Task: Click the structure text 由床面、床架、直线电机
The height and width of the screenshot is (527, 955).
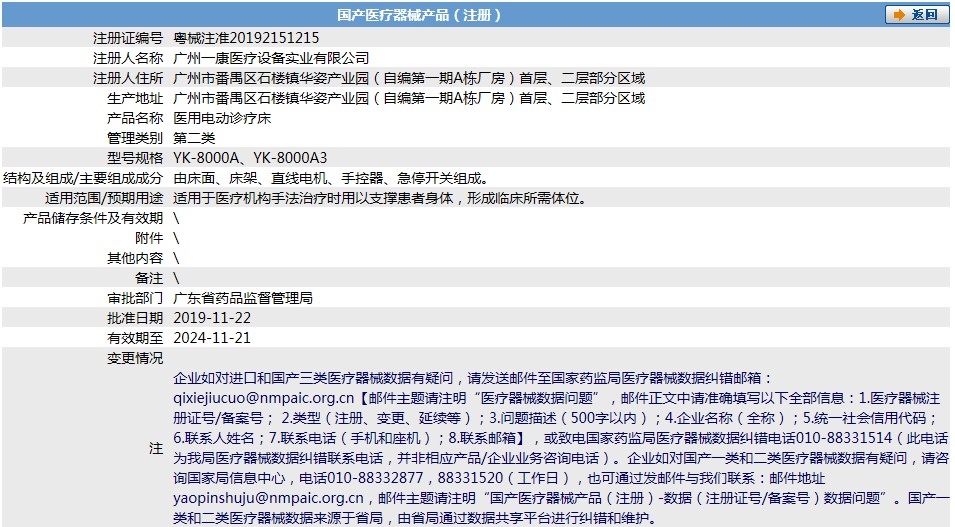Action: tap(250, 179)
